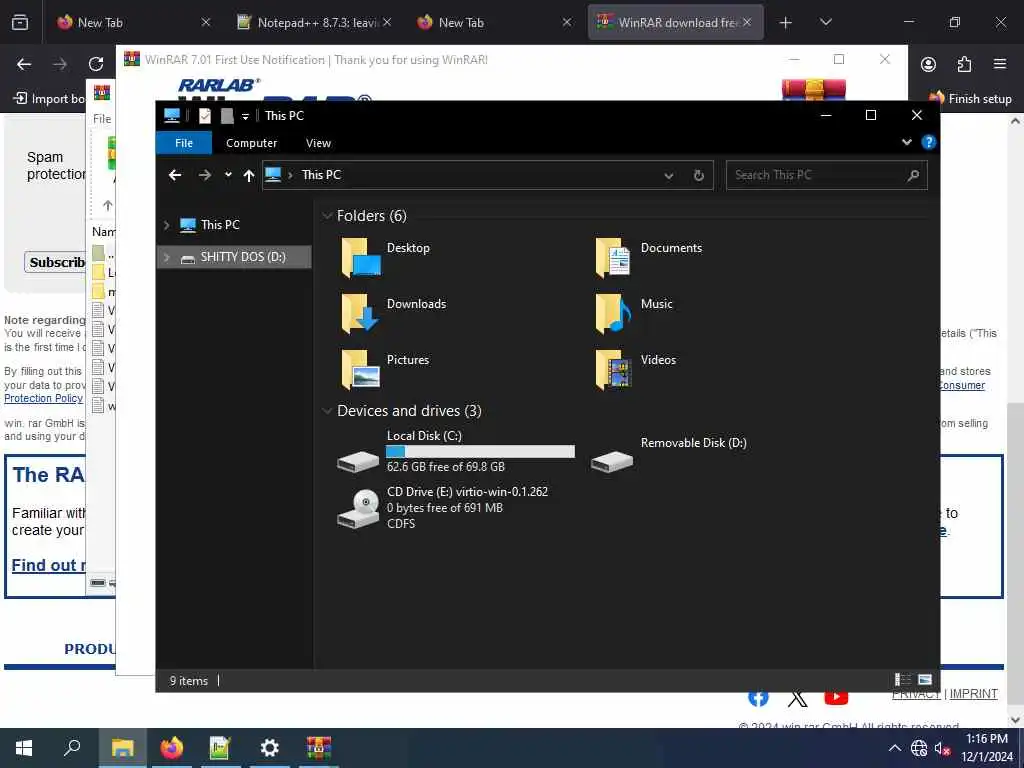Select the Local Disk (C:) drive icon
This screenshot has height=768, width=1024.
click(x=358, y=460)
